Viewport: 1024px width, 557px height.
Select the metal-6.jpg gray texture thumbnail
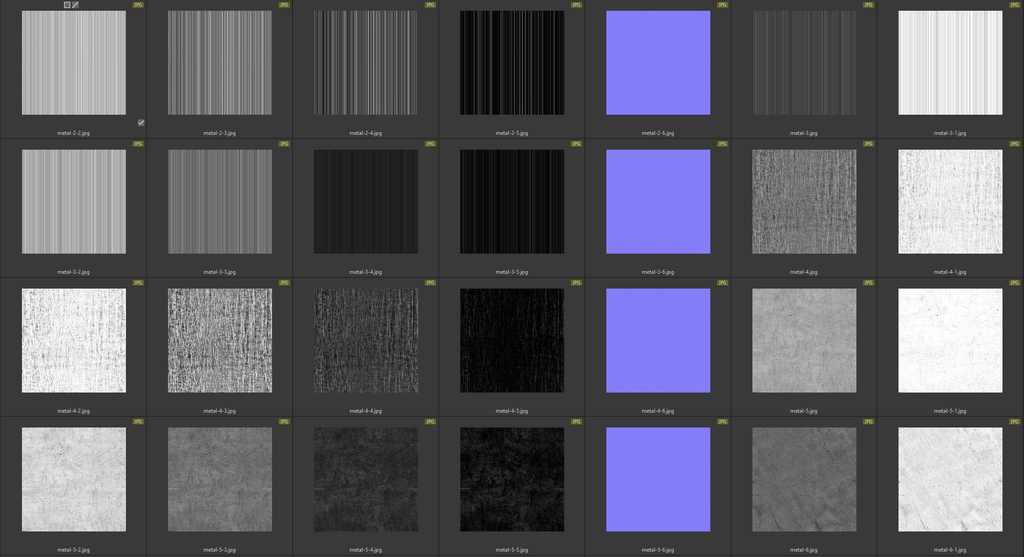[804, 480]
